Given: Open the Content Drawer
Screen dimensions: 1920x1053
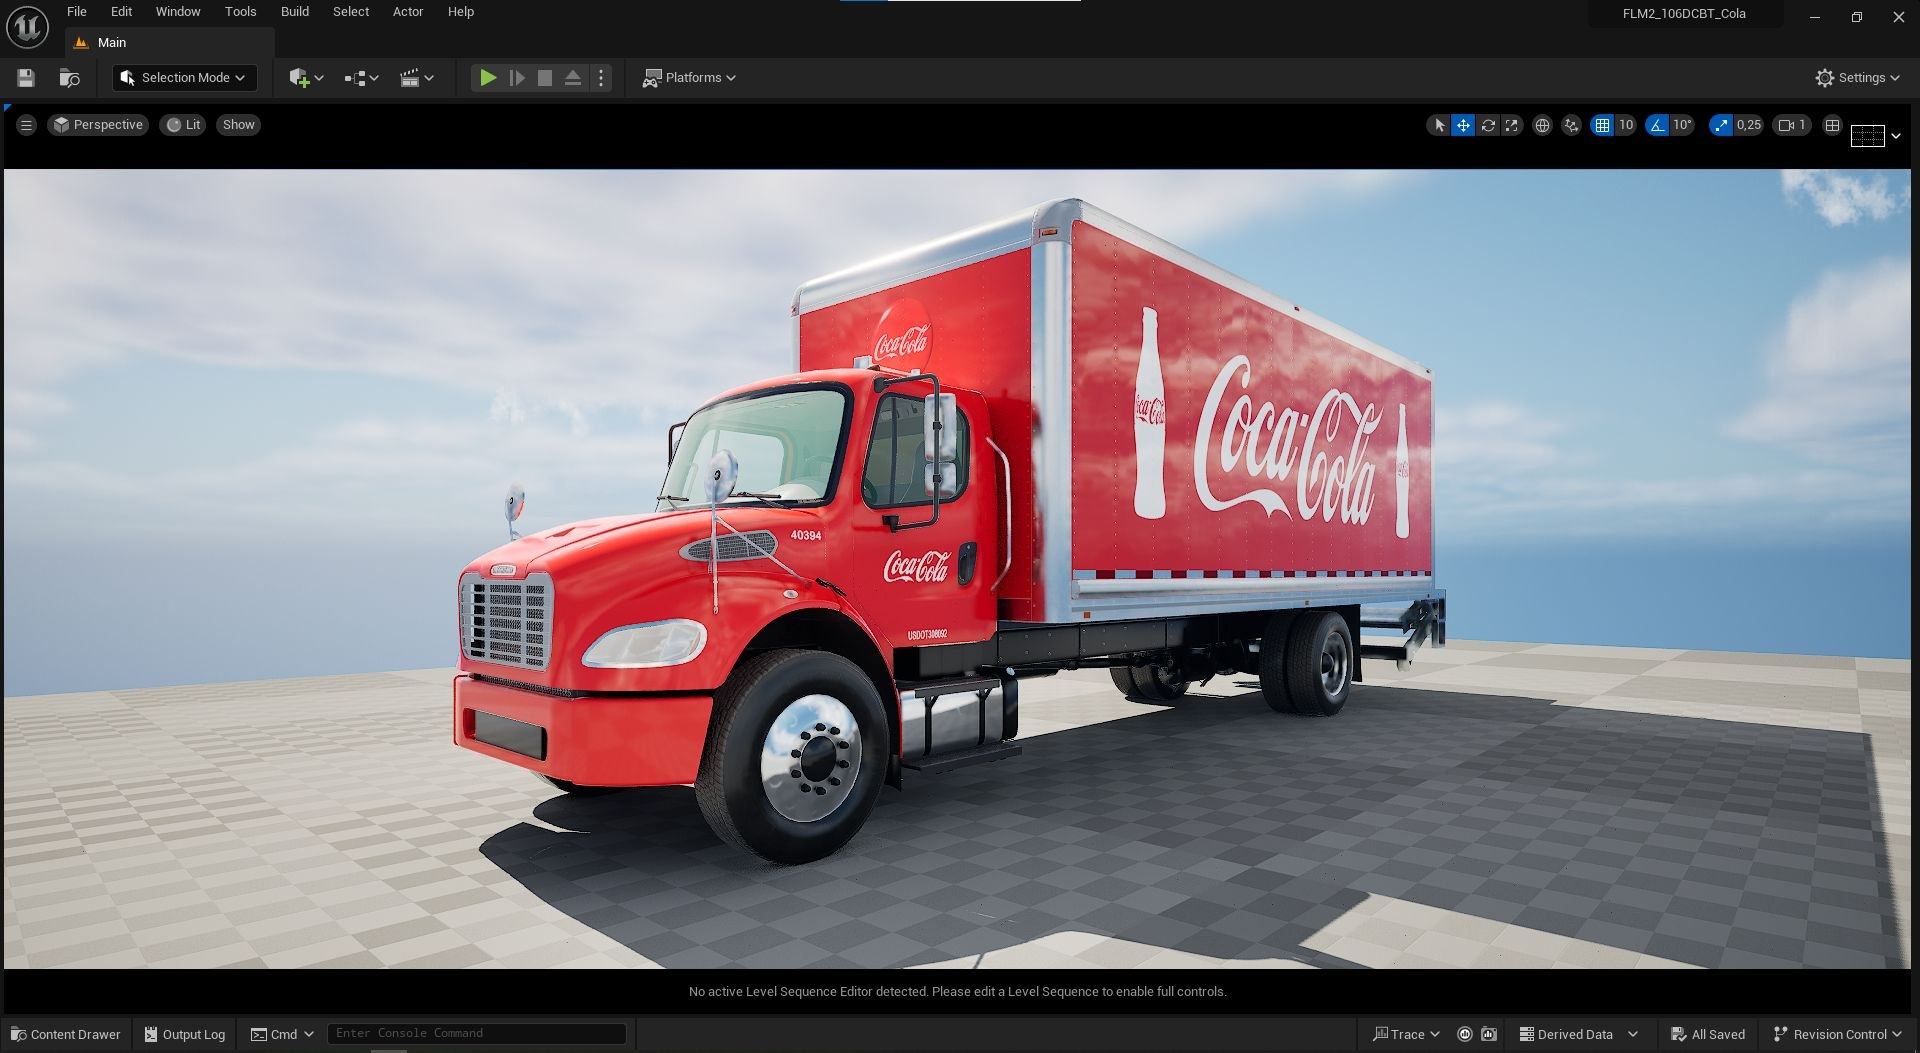Looking at the screenshot, I should [66, 1034].
